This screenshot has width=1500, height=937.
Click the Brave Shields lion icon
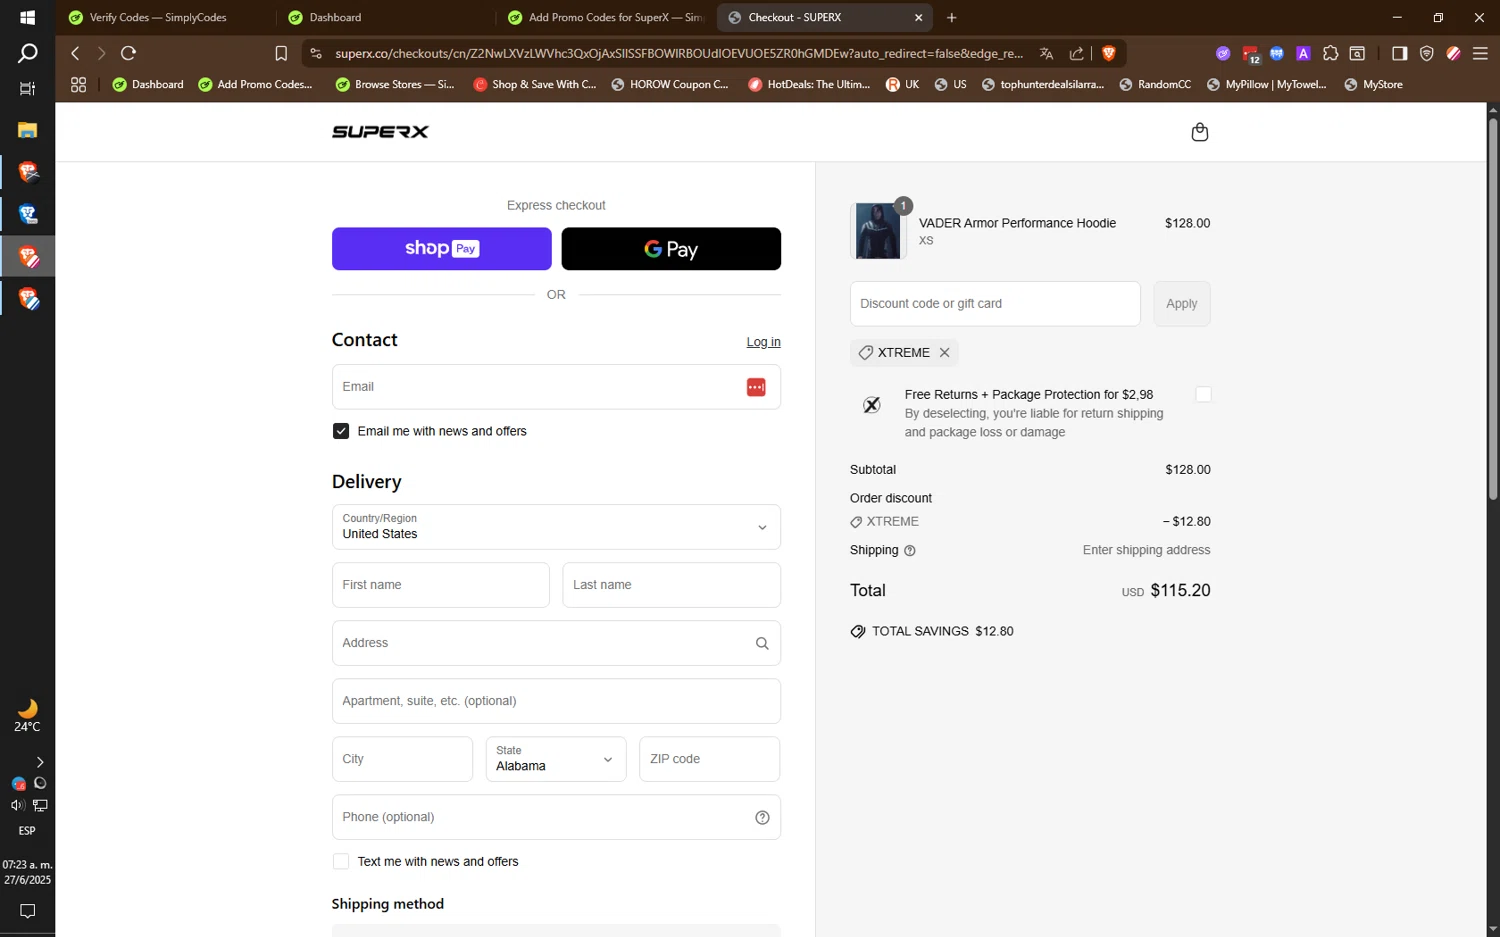(1108, 54)
